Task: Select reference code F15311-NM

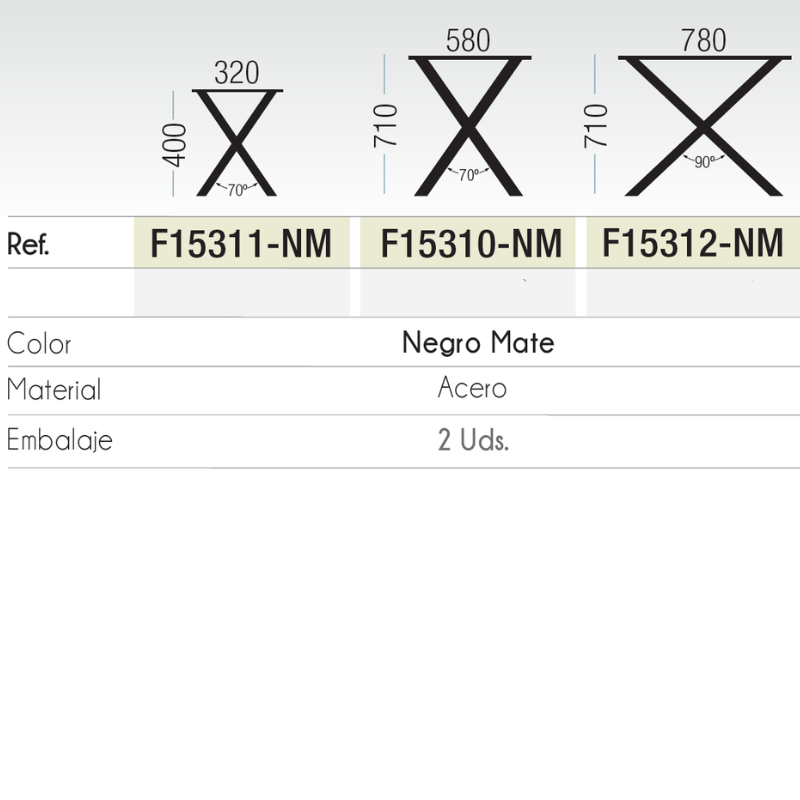Action: point(241,244)
